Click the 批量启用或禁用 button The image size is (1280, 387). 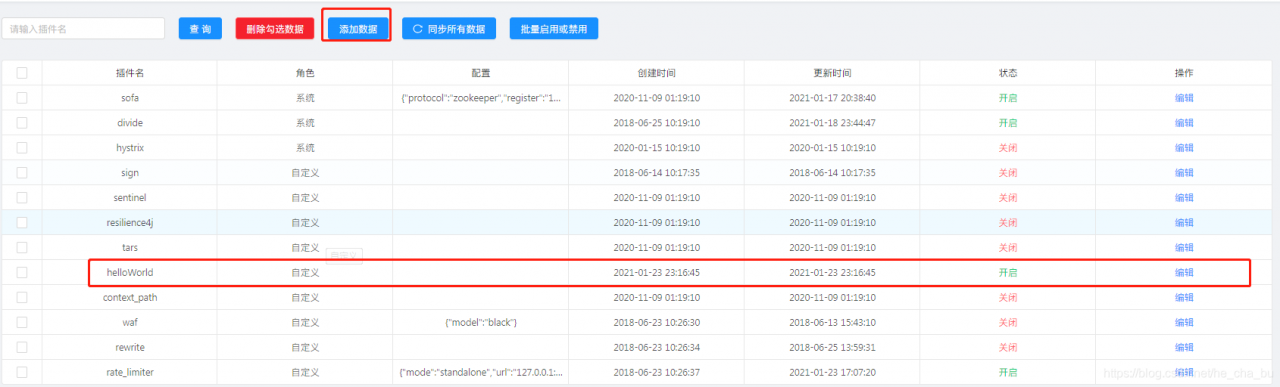click(x=554, y=29)
